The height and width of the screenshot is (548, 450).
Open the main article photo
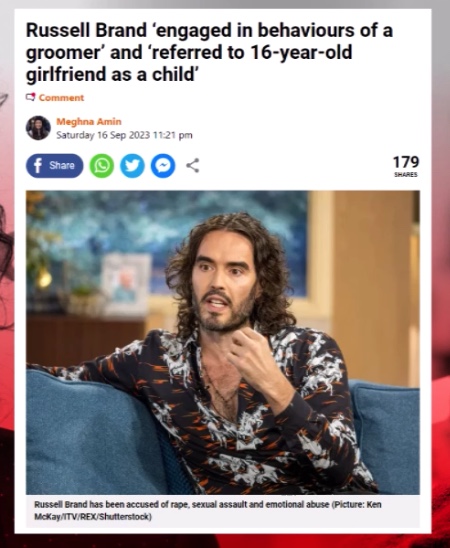(223, 342)
